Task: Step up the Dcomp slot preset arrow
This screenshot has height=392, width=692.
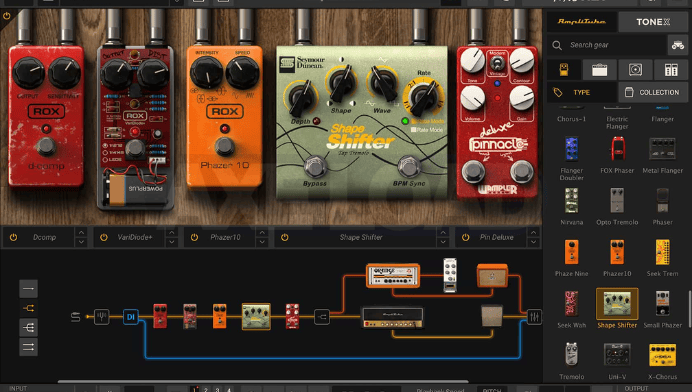Action: [81, 233]
